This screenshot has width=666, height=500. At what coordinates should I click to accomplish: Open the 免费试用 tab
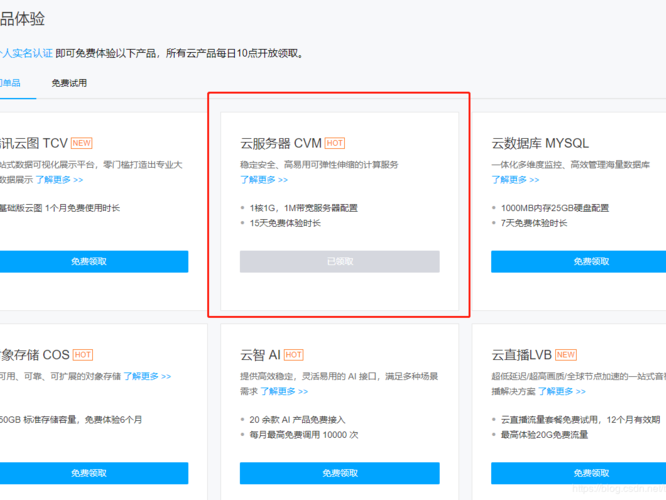(69, 83)
